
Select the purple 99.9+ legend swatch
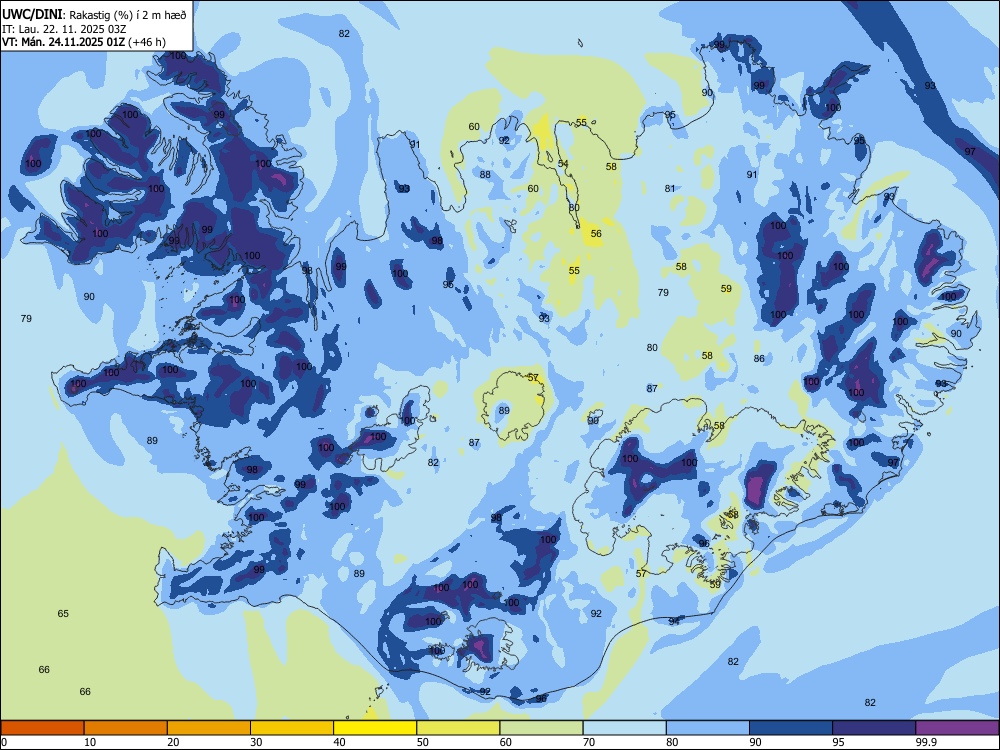click(x=957, y=728)
